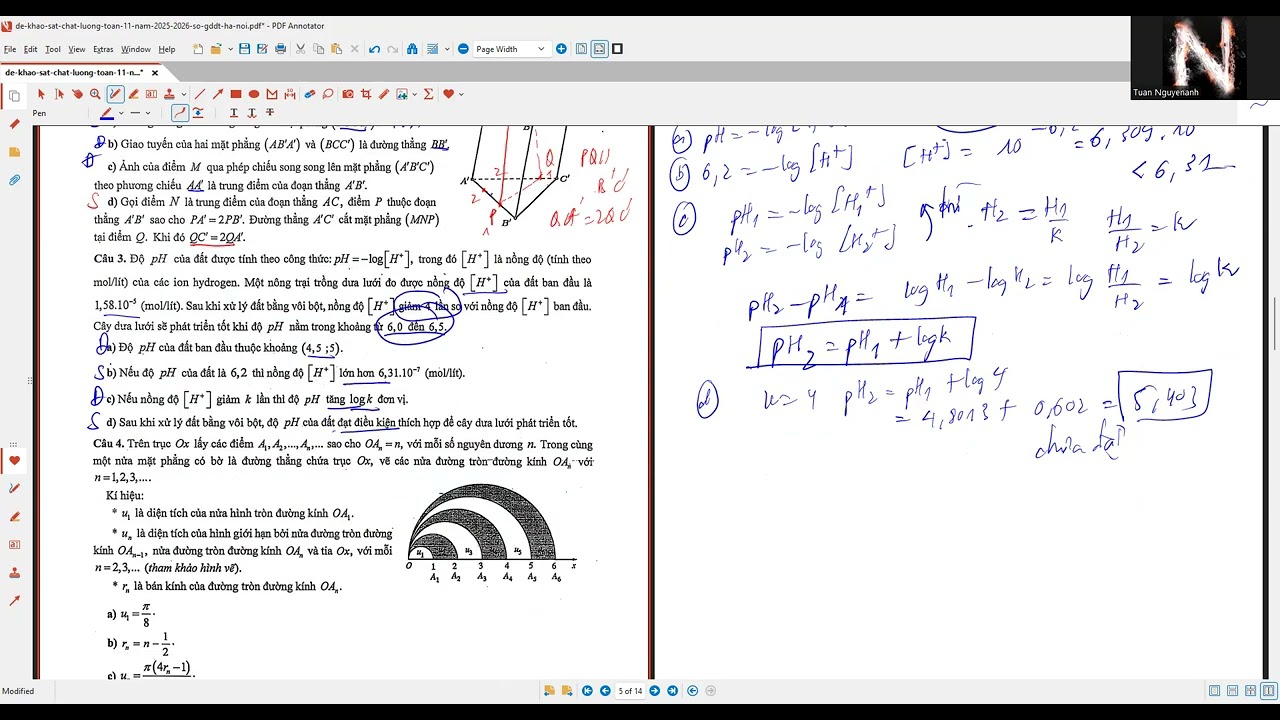
Task: Select the Line drawing tool
Action: tap(200, 94)
